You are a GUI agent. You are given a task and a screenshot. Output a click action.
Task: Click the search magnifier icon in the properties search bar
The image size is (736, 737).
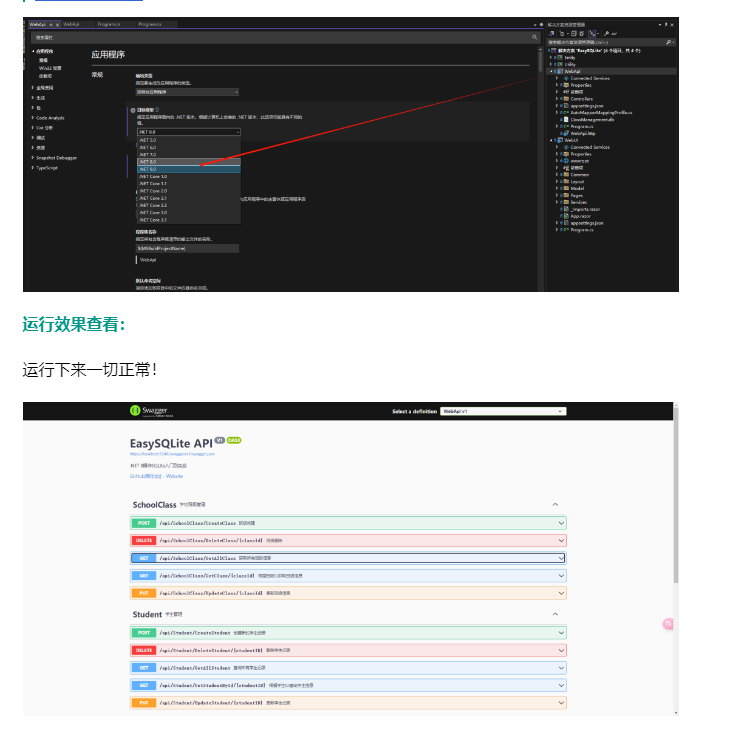pos(534,37)
